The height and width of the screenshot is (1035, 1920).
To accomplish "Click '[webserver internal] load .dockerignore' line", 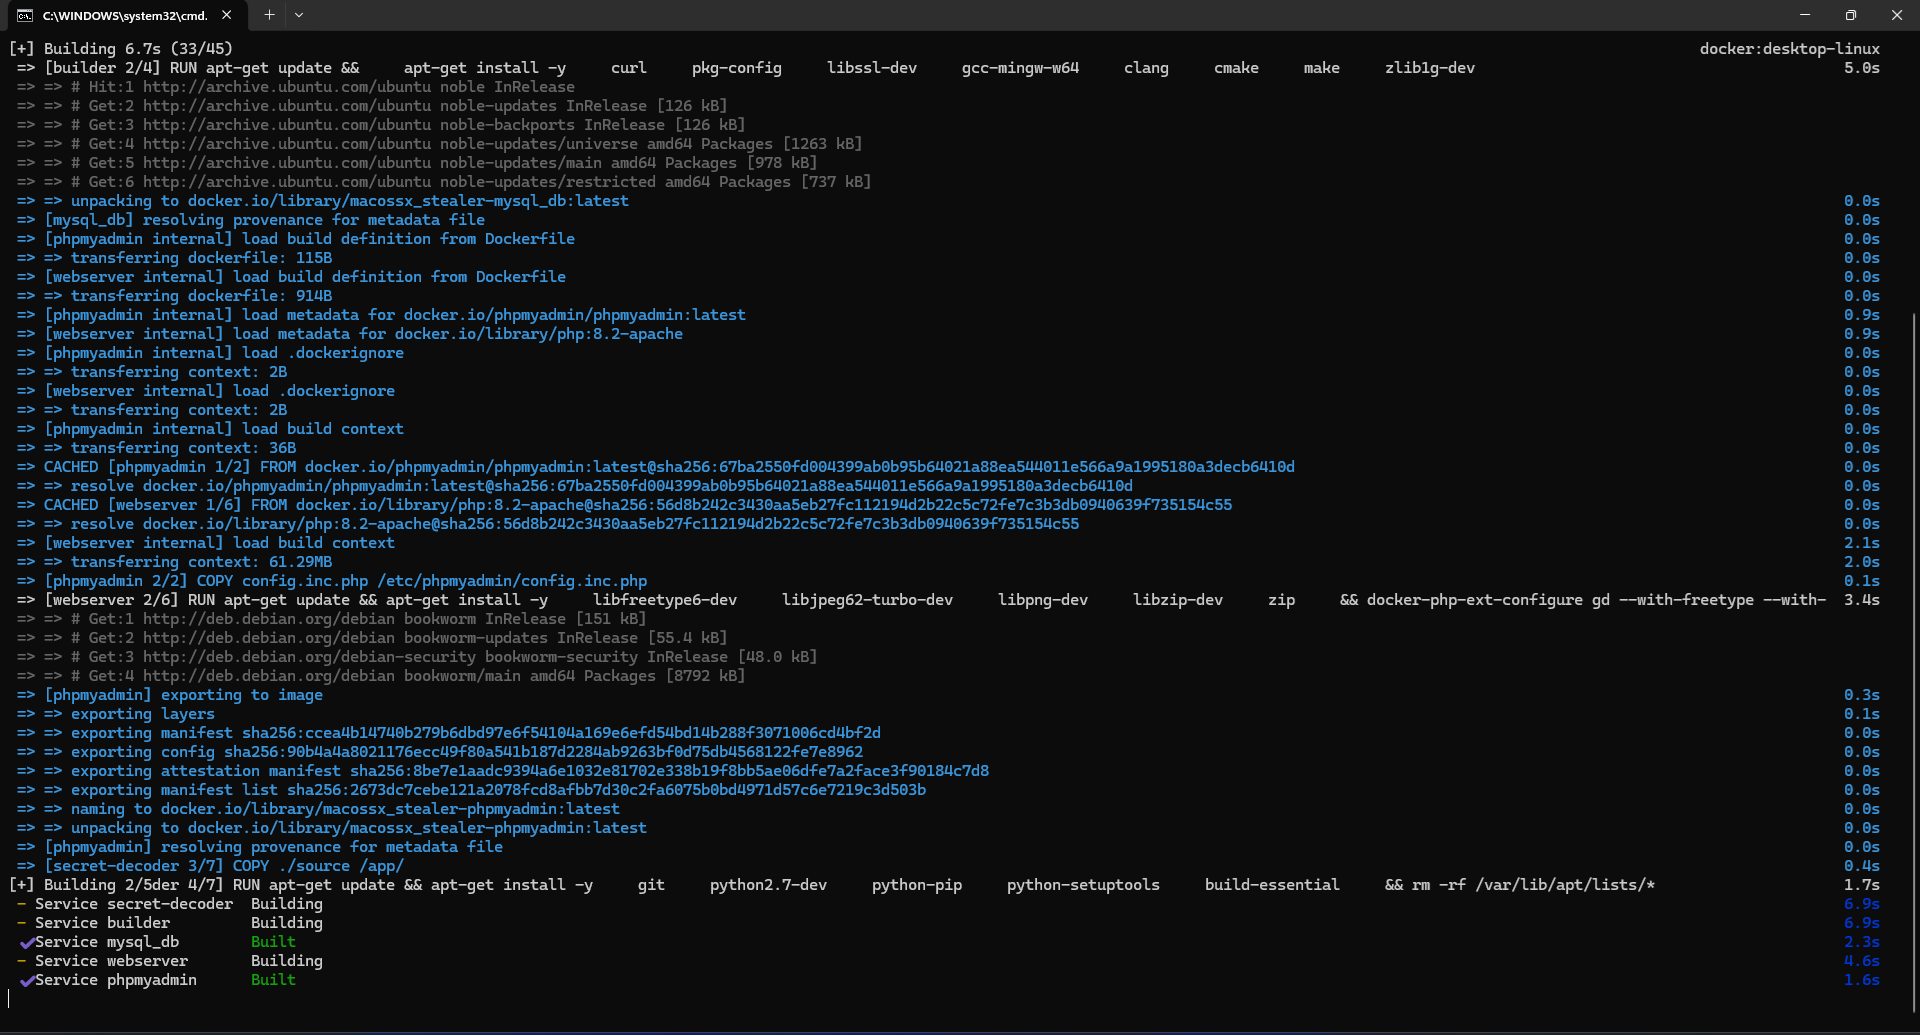I will point(206,391).
